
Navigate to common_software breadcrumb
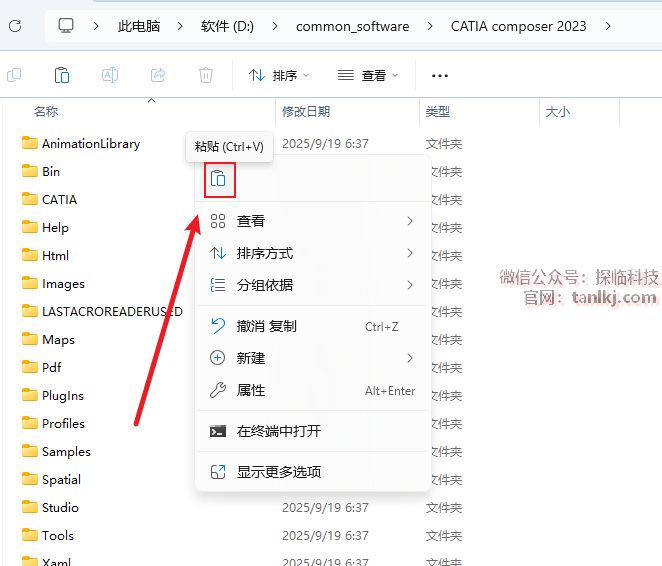[x=353, y=26]
